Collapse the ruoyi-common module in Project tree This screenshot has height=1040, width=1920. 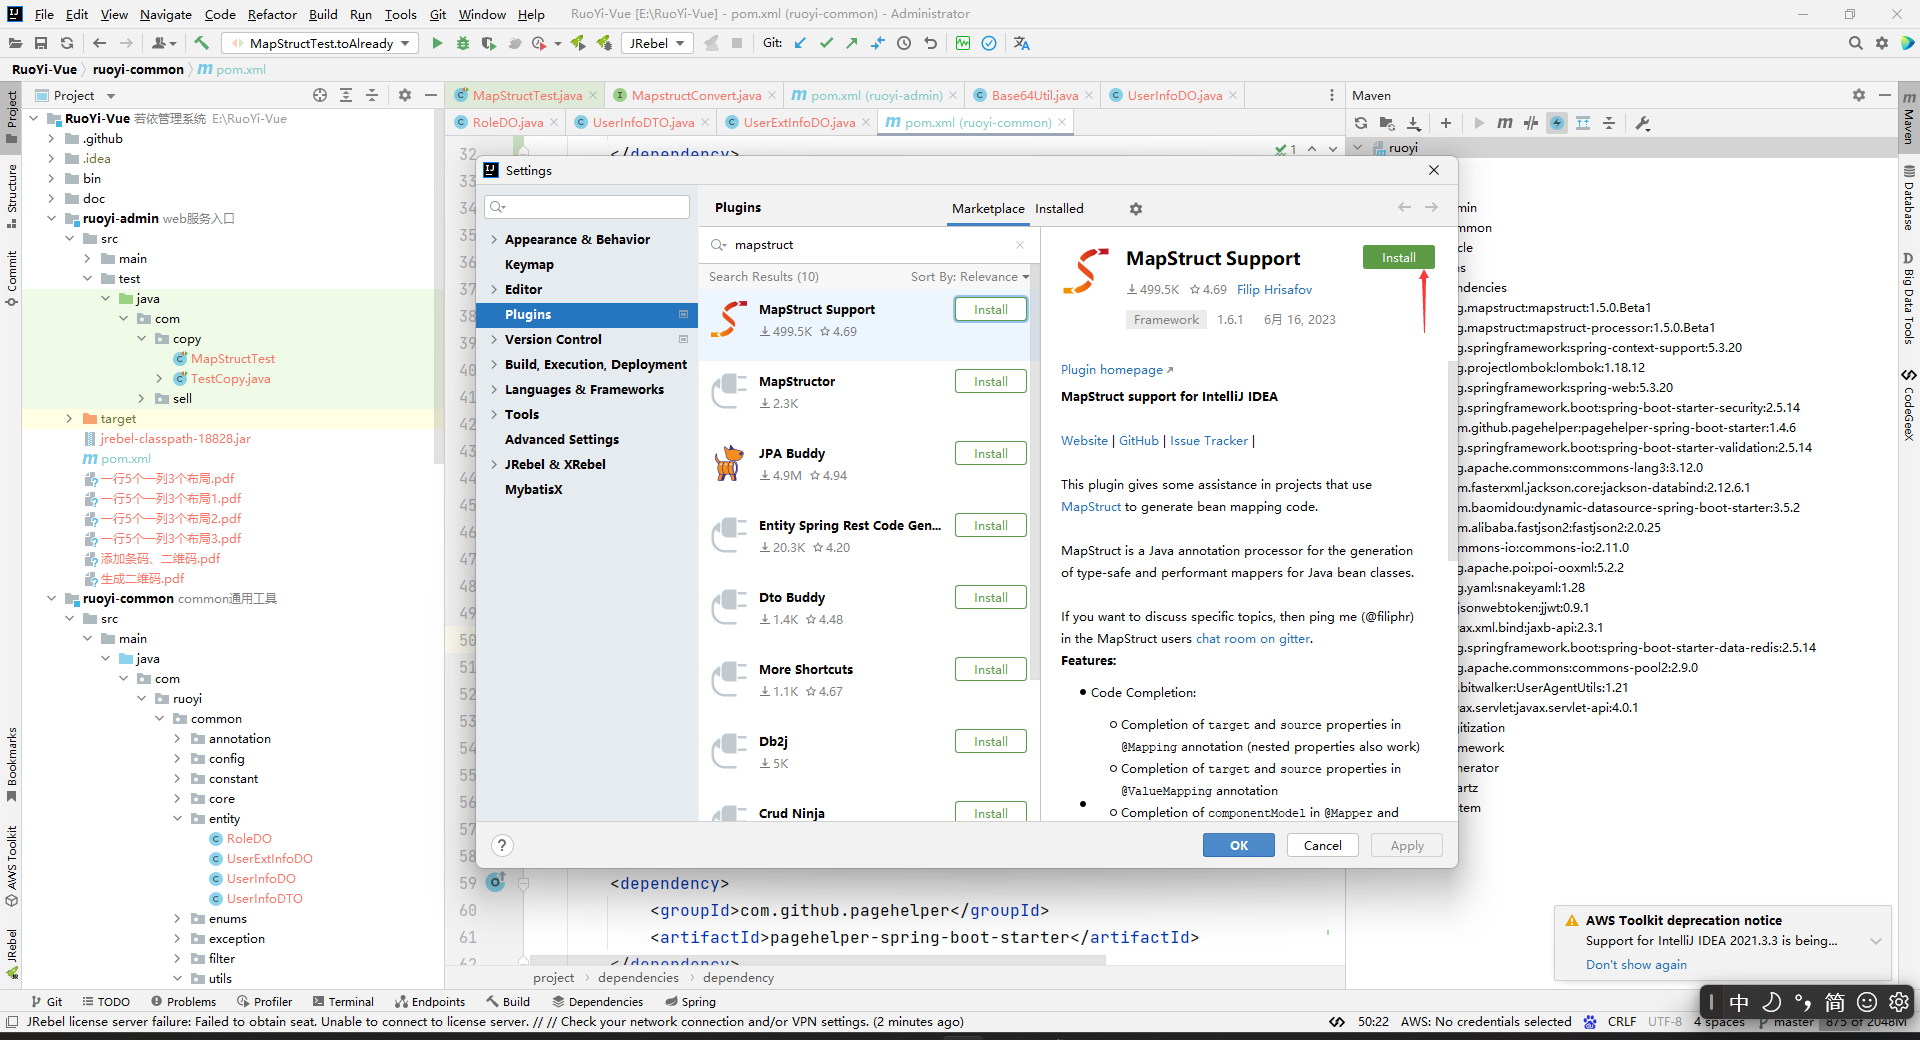[x=51, y=598]
